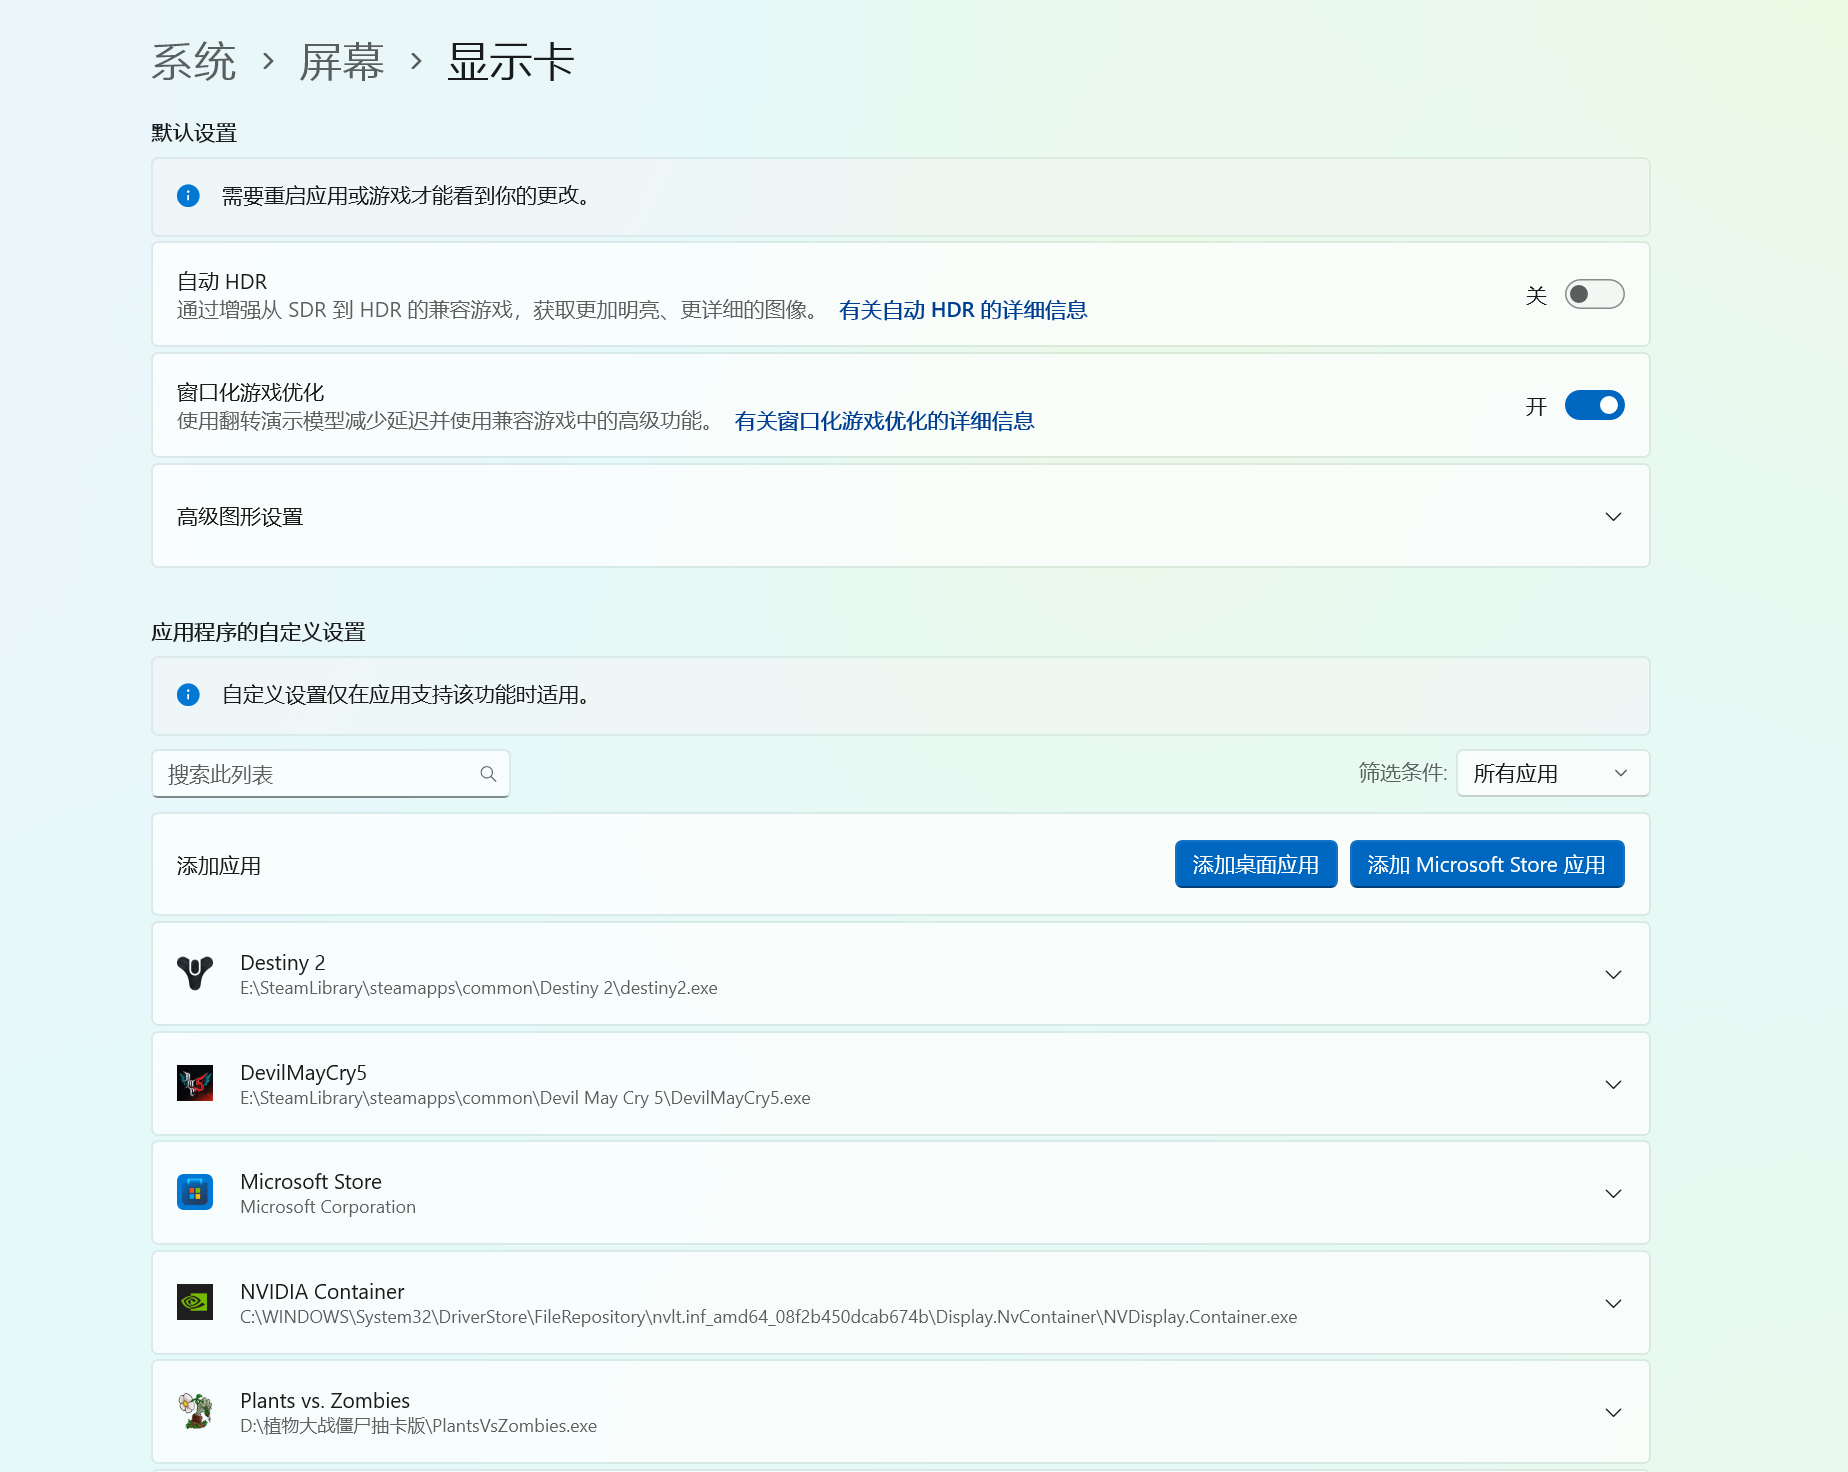Go back to 屏幕 breadcrumb

pyautogui.click(x=341, y=62)
